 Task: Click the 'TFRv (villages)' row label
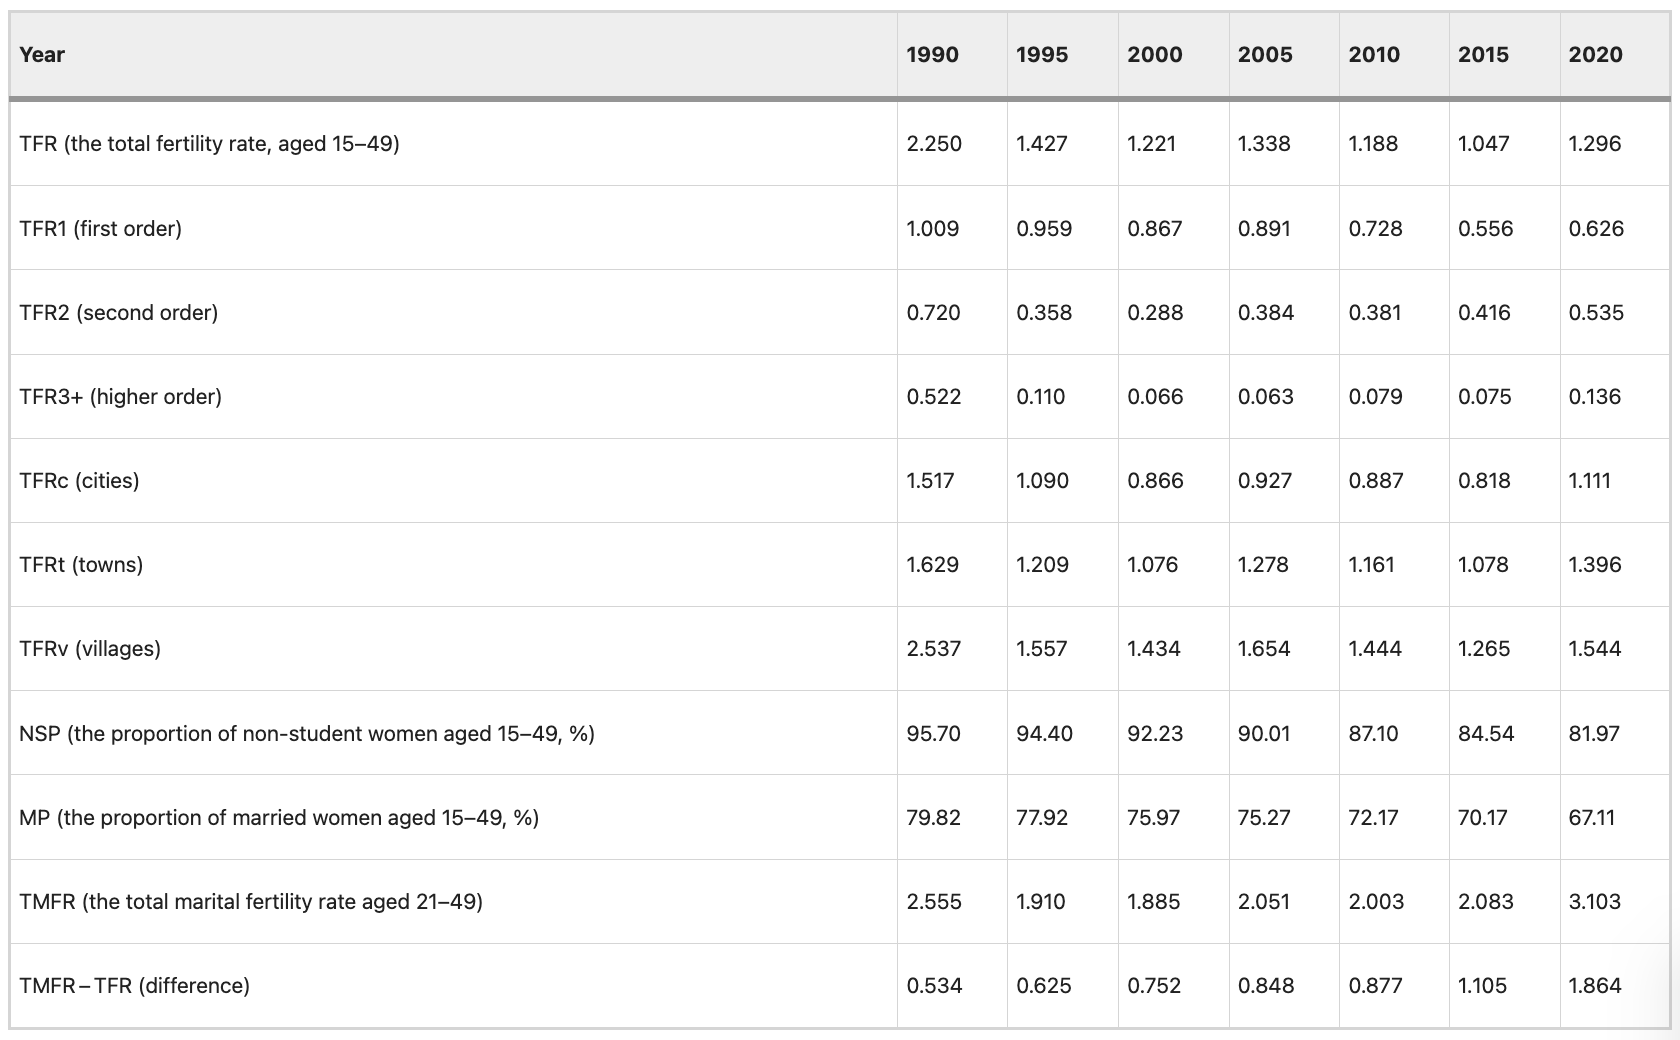[x=90, y=649]
